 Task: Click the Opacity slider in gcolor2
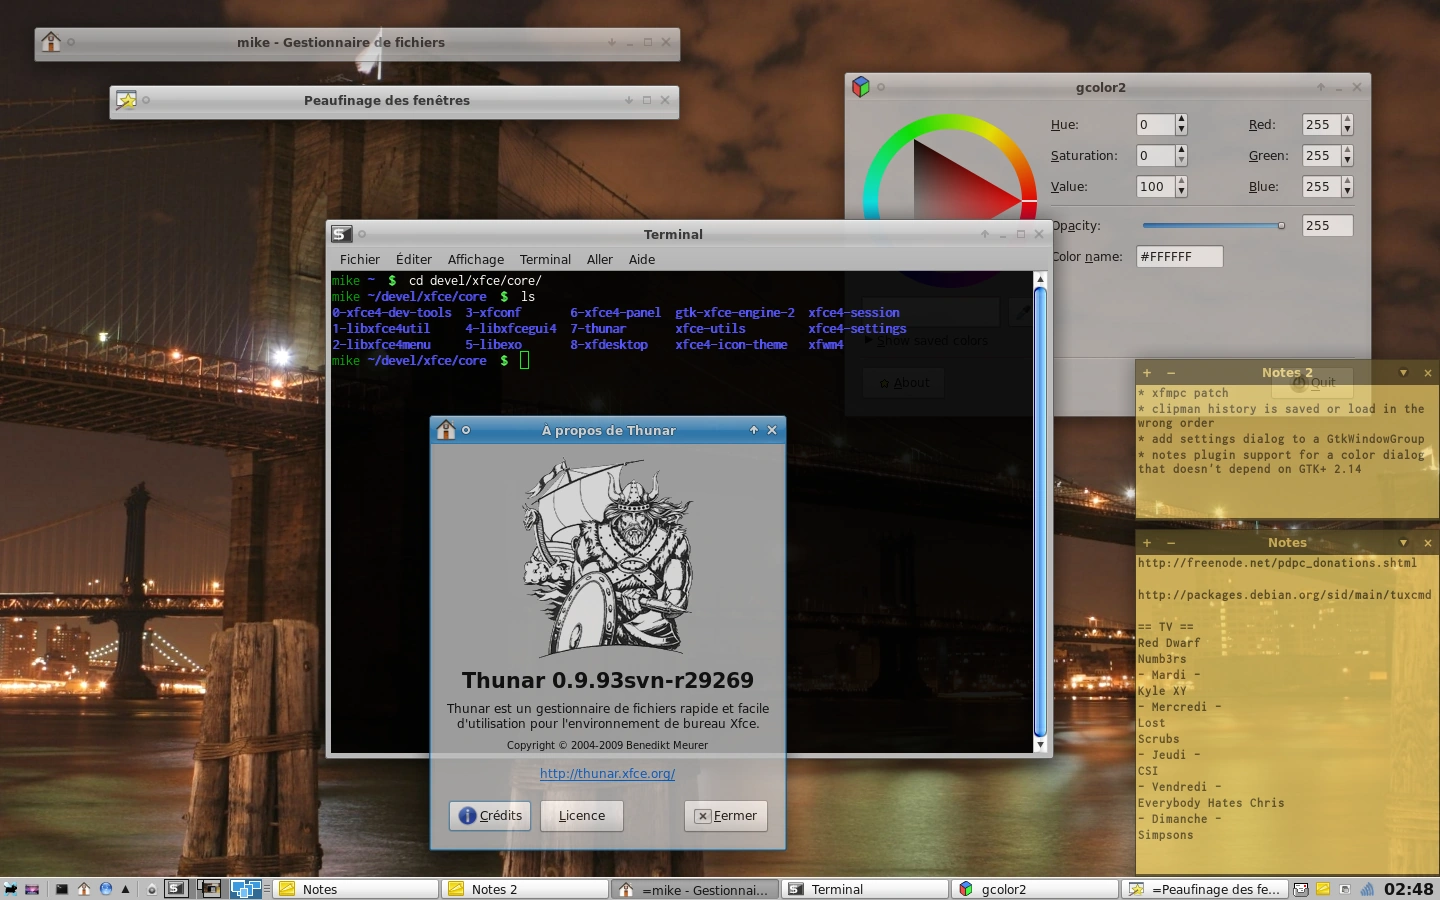point(1213,225)
